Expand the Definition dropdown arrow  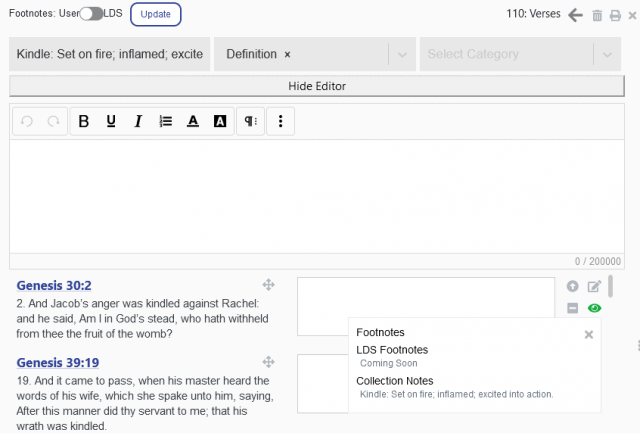point(402,54)
